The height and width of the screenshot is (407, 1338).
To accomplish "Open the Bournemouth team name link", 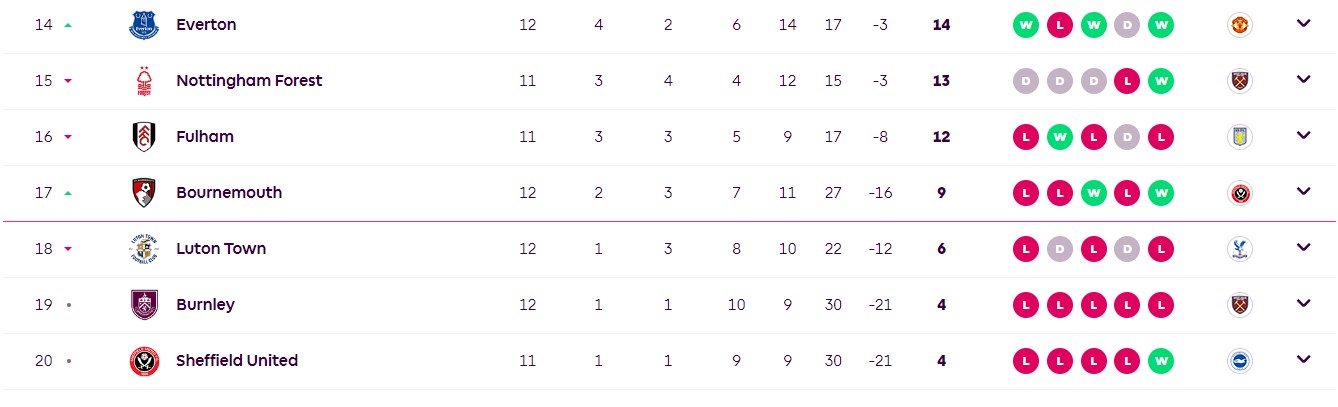I will click(229, 193).
